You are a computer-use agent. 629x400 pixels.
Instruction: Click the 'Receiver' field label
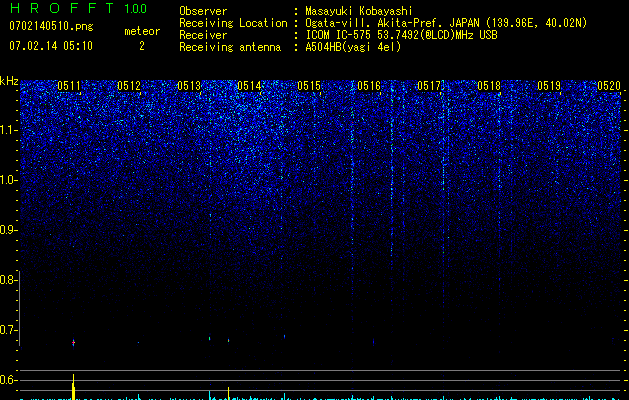click(203, 35)
